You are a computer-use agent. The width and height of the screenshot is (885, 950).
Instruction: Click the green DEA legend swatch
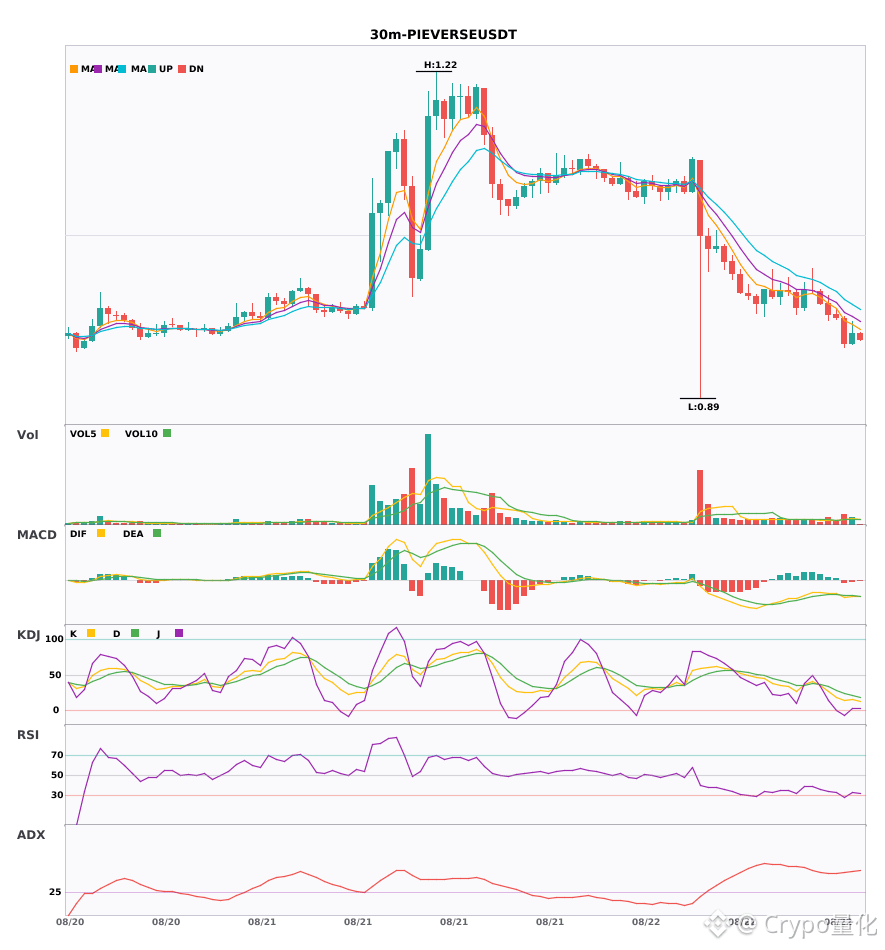point(157,533)
